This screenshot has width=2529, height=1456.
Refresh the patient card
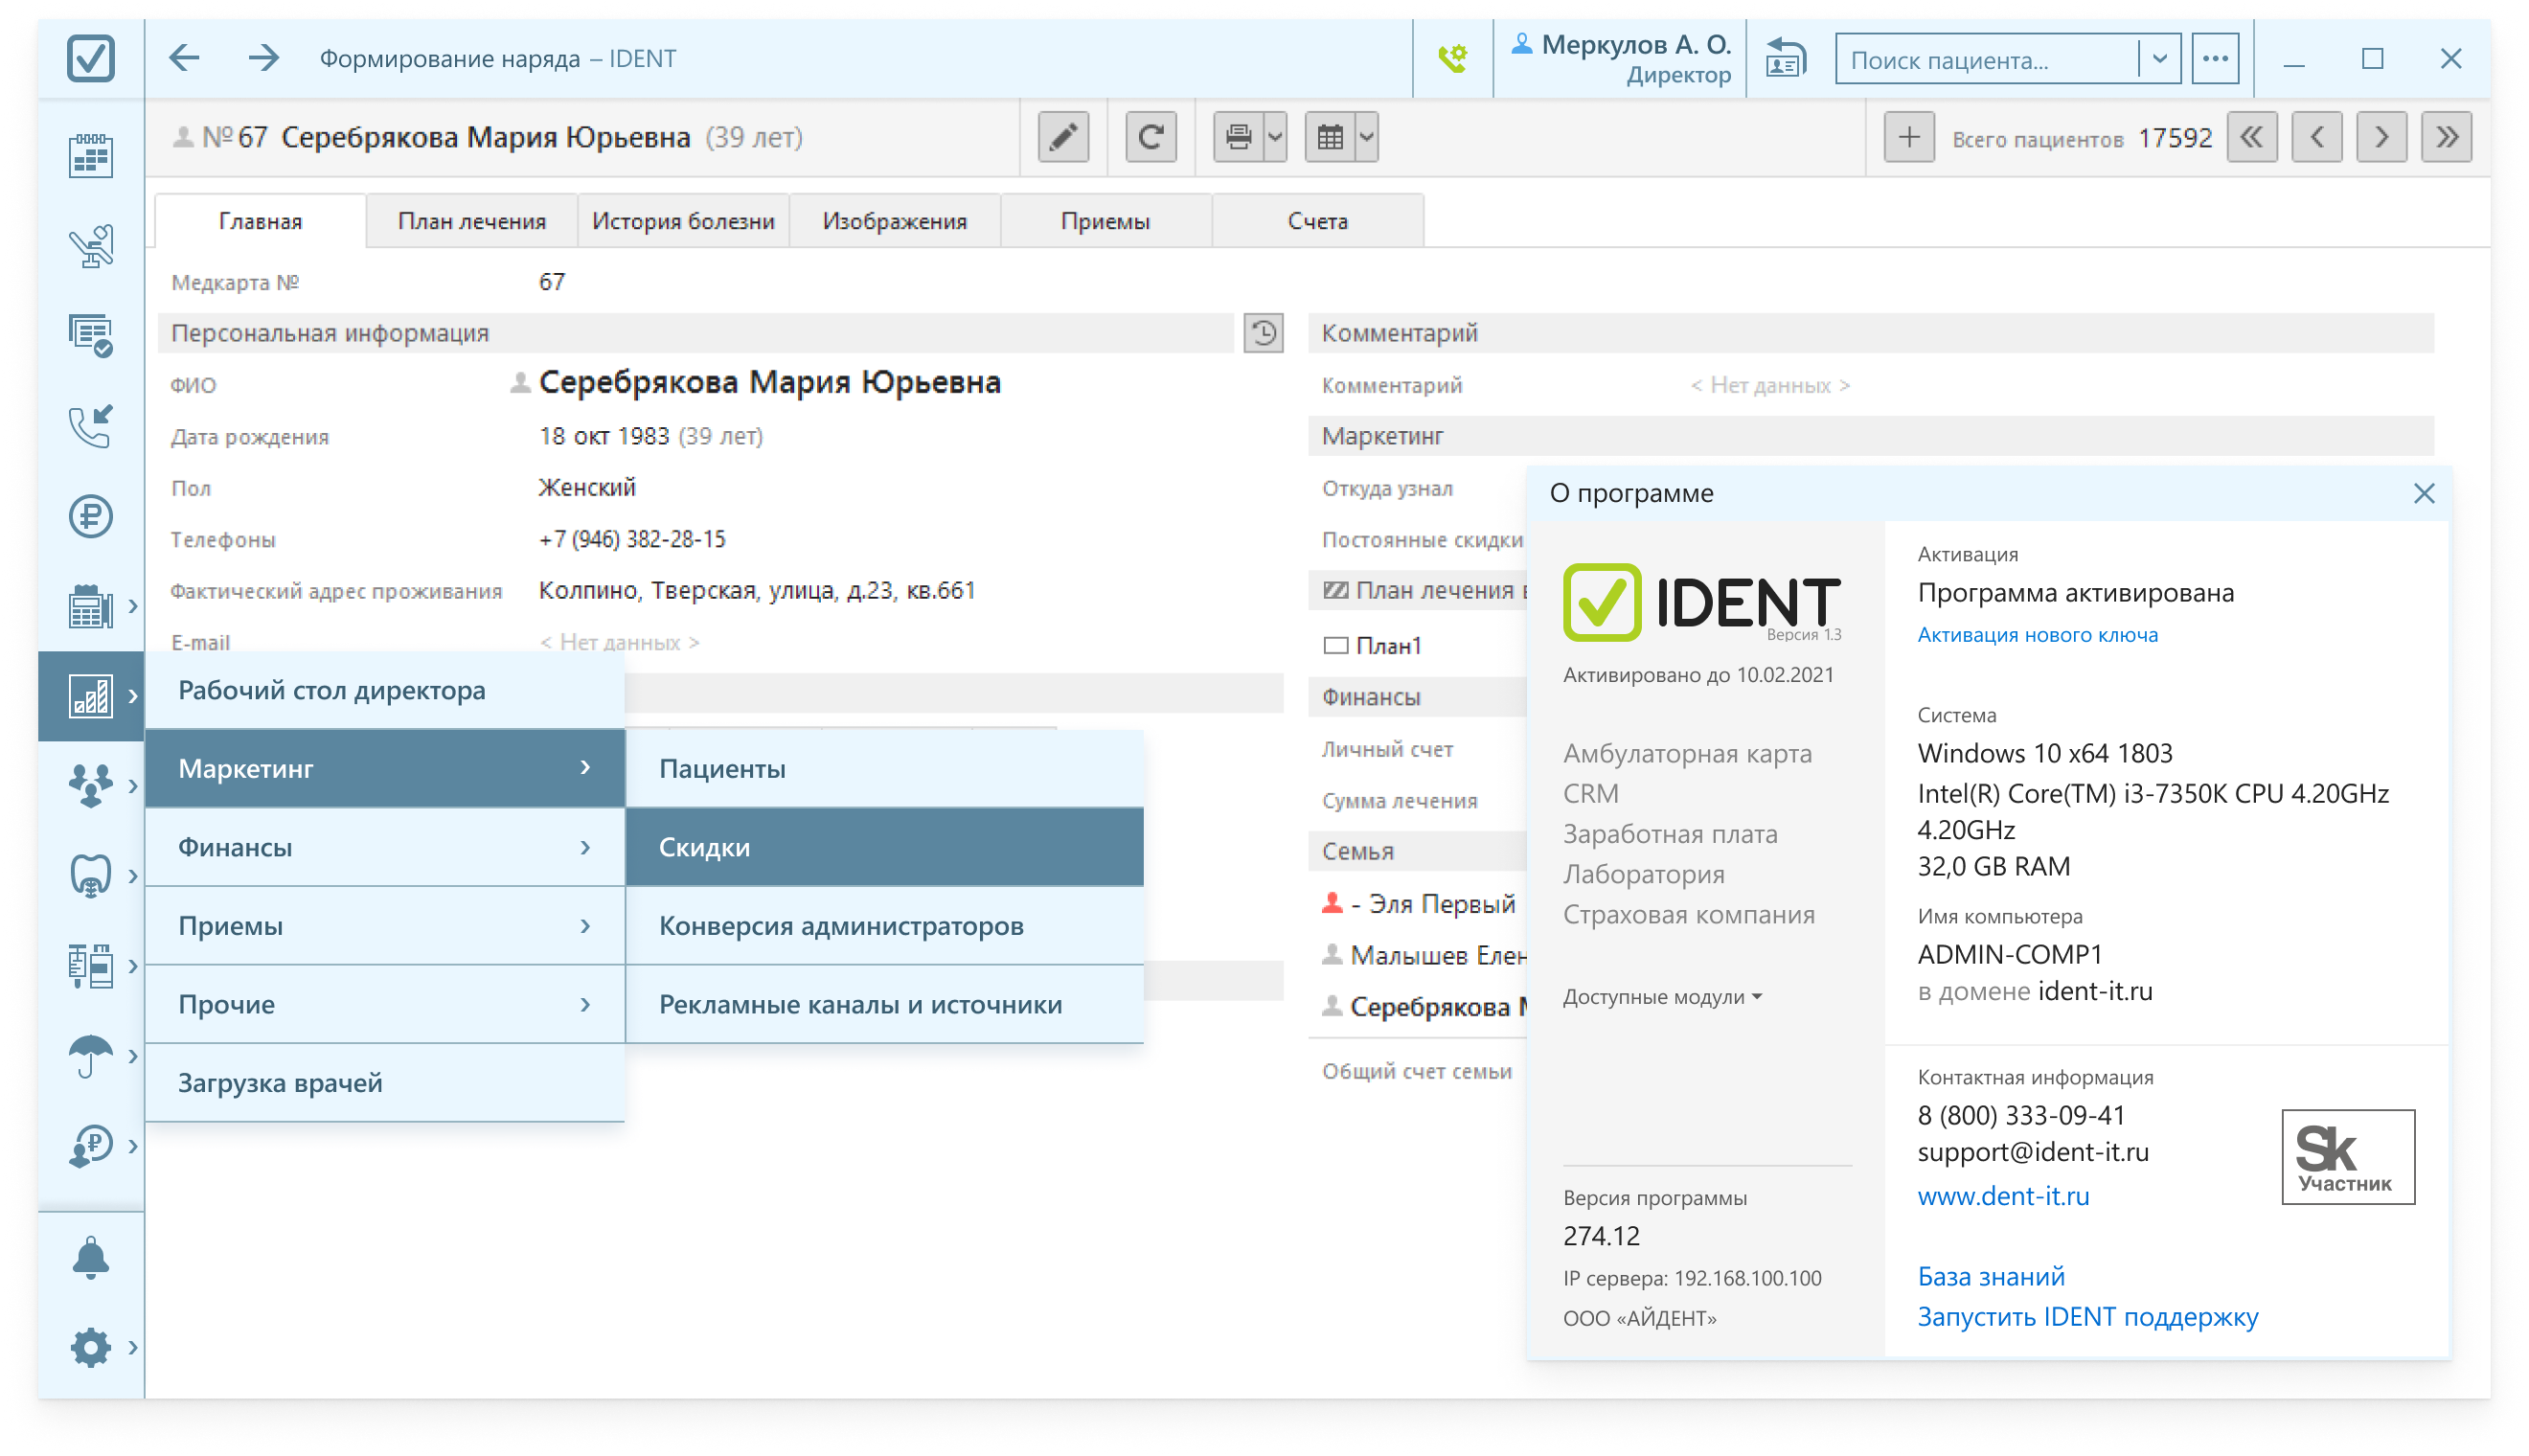[1150, 137]
